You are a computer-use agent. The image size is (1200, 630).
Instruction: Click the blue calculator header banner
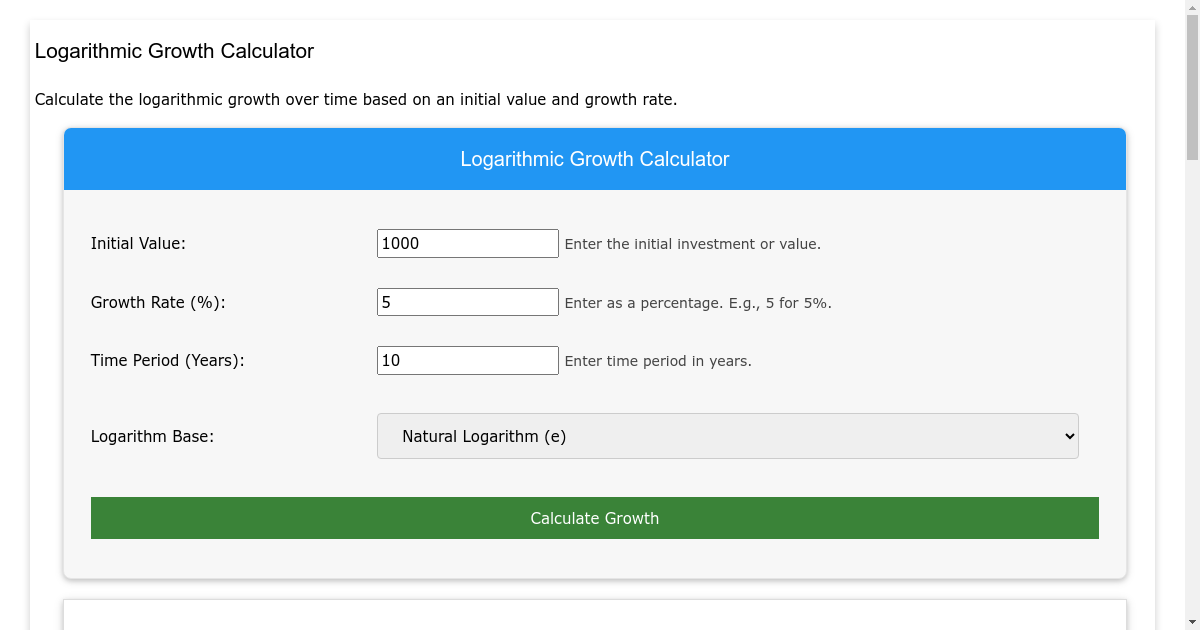click(595, 159)
